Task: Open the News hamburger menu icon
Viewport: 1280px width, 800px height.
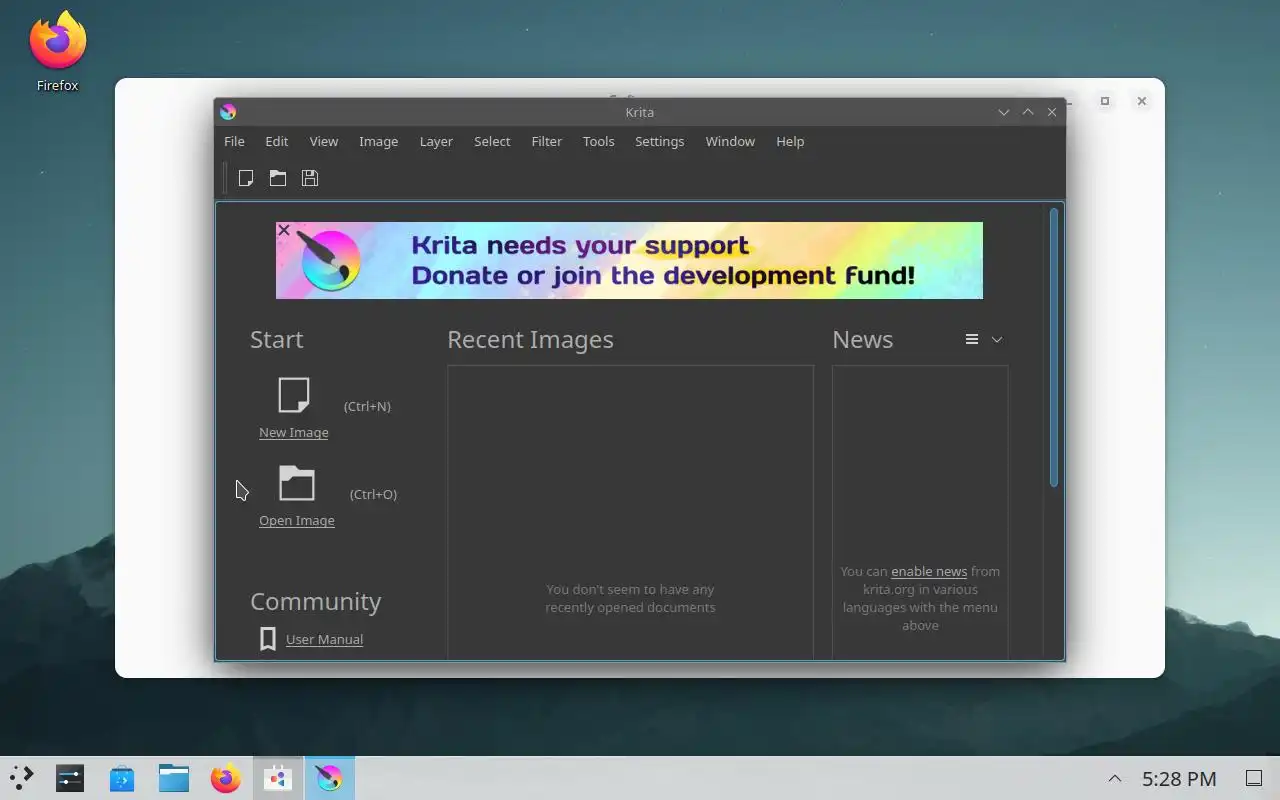Action: click(972, 339)
